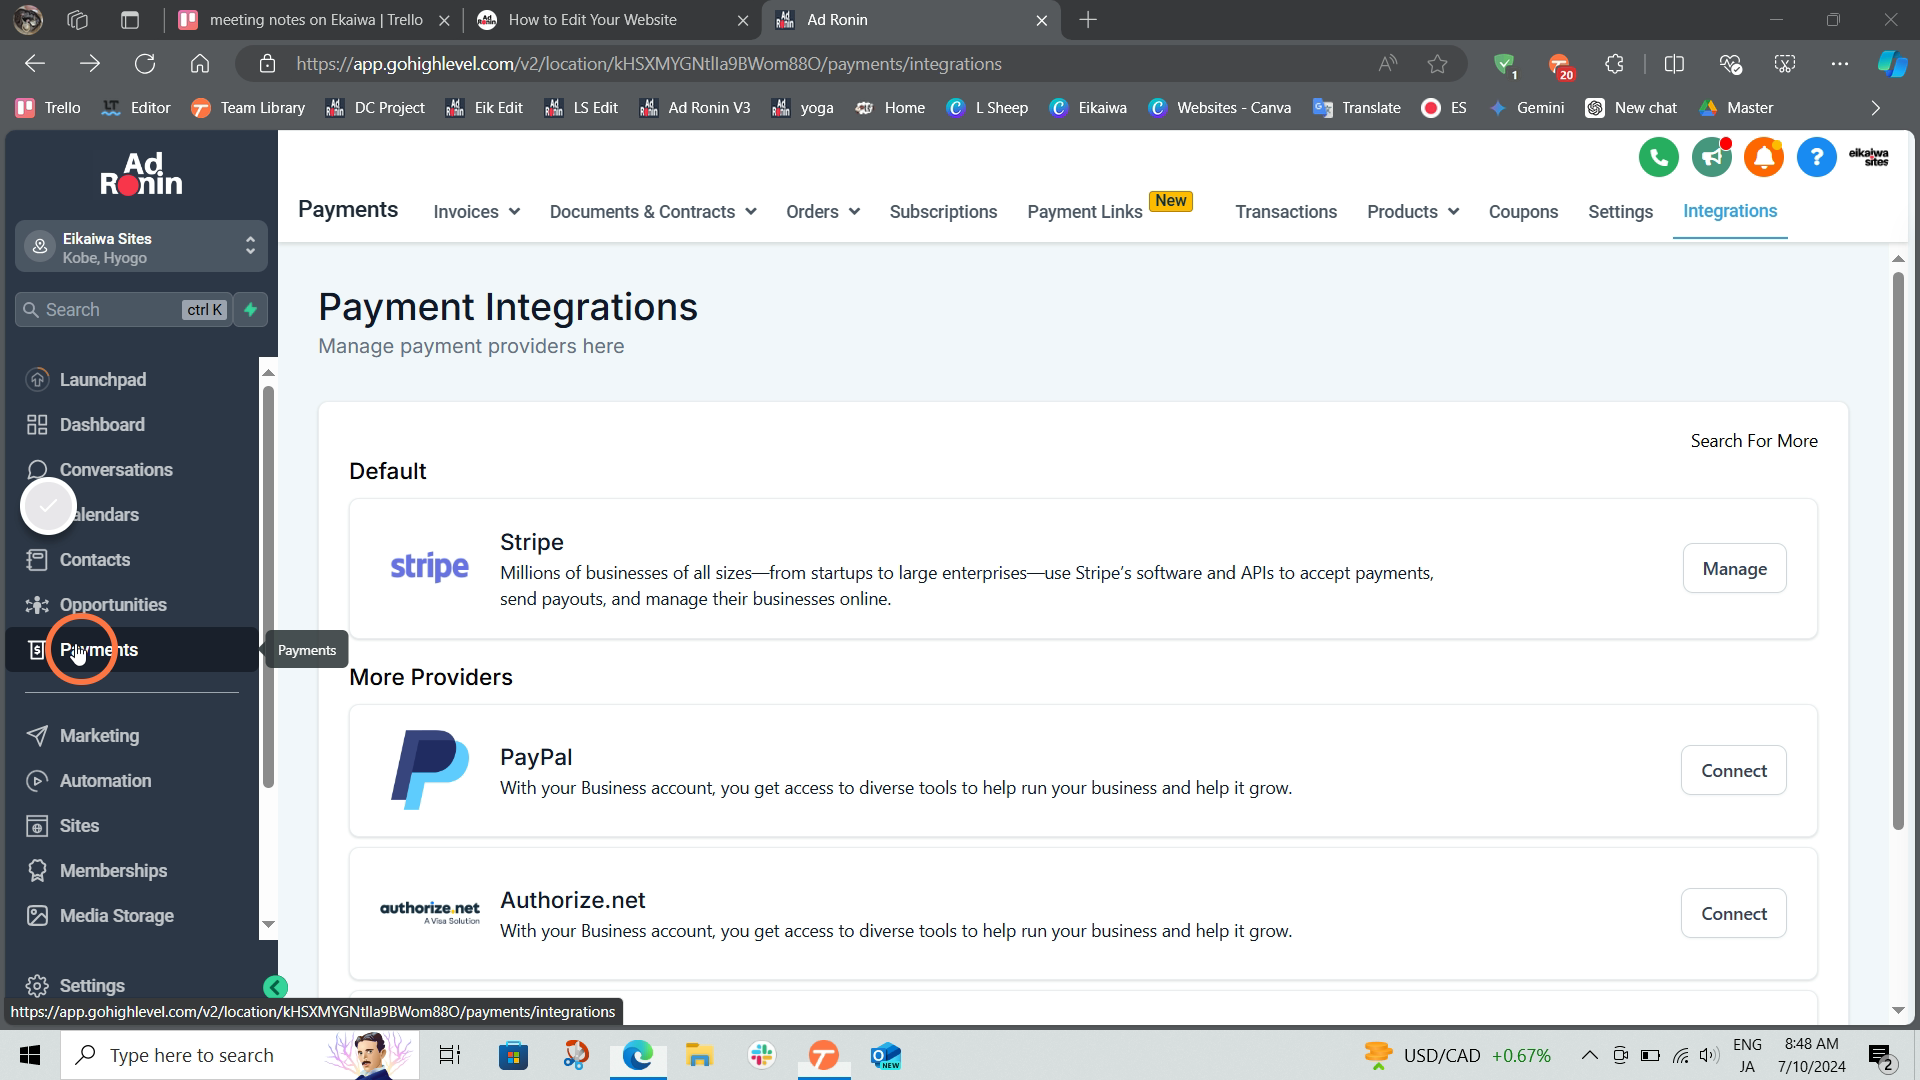Image resolution: width=1920 pixels, height=1080 pixels.
Task: Click the green phone call icon
Action: [1658, 157]
